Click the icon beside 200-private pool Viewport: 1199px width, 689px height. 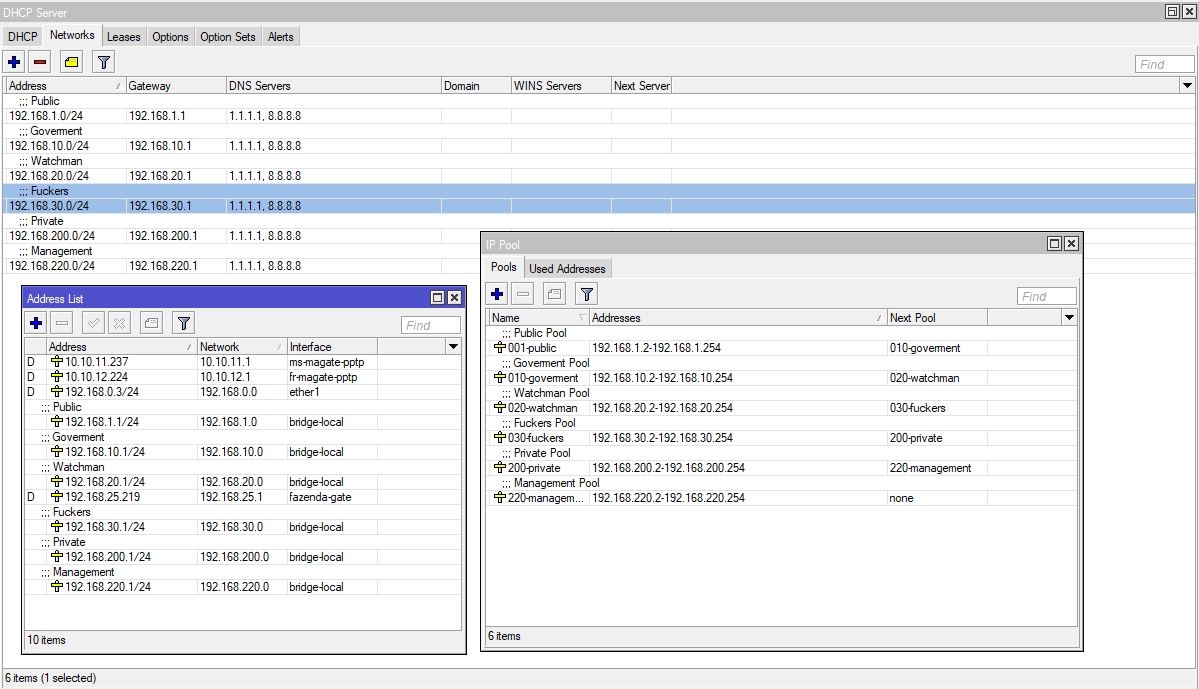tap(500, 468)
